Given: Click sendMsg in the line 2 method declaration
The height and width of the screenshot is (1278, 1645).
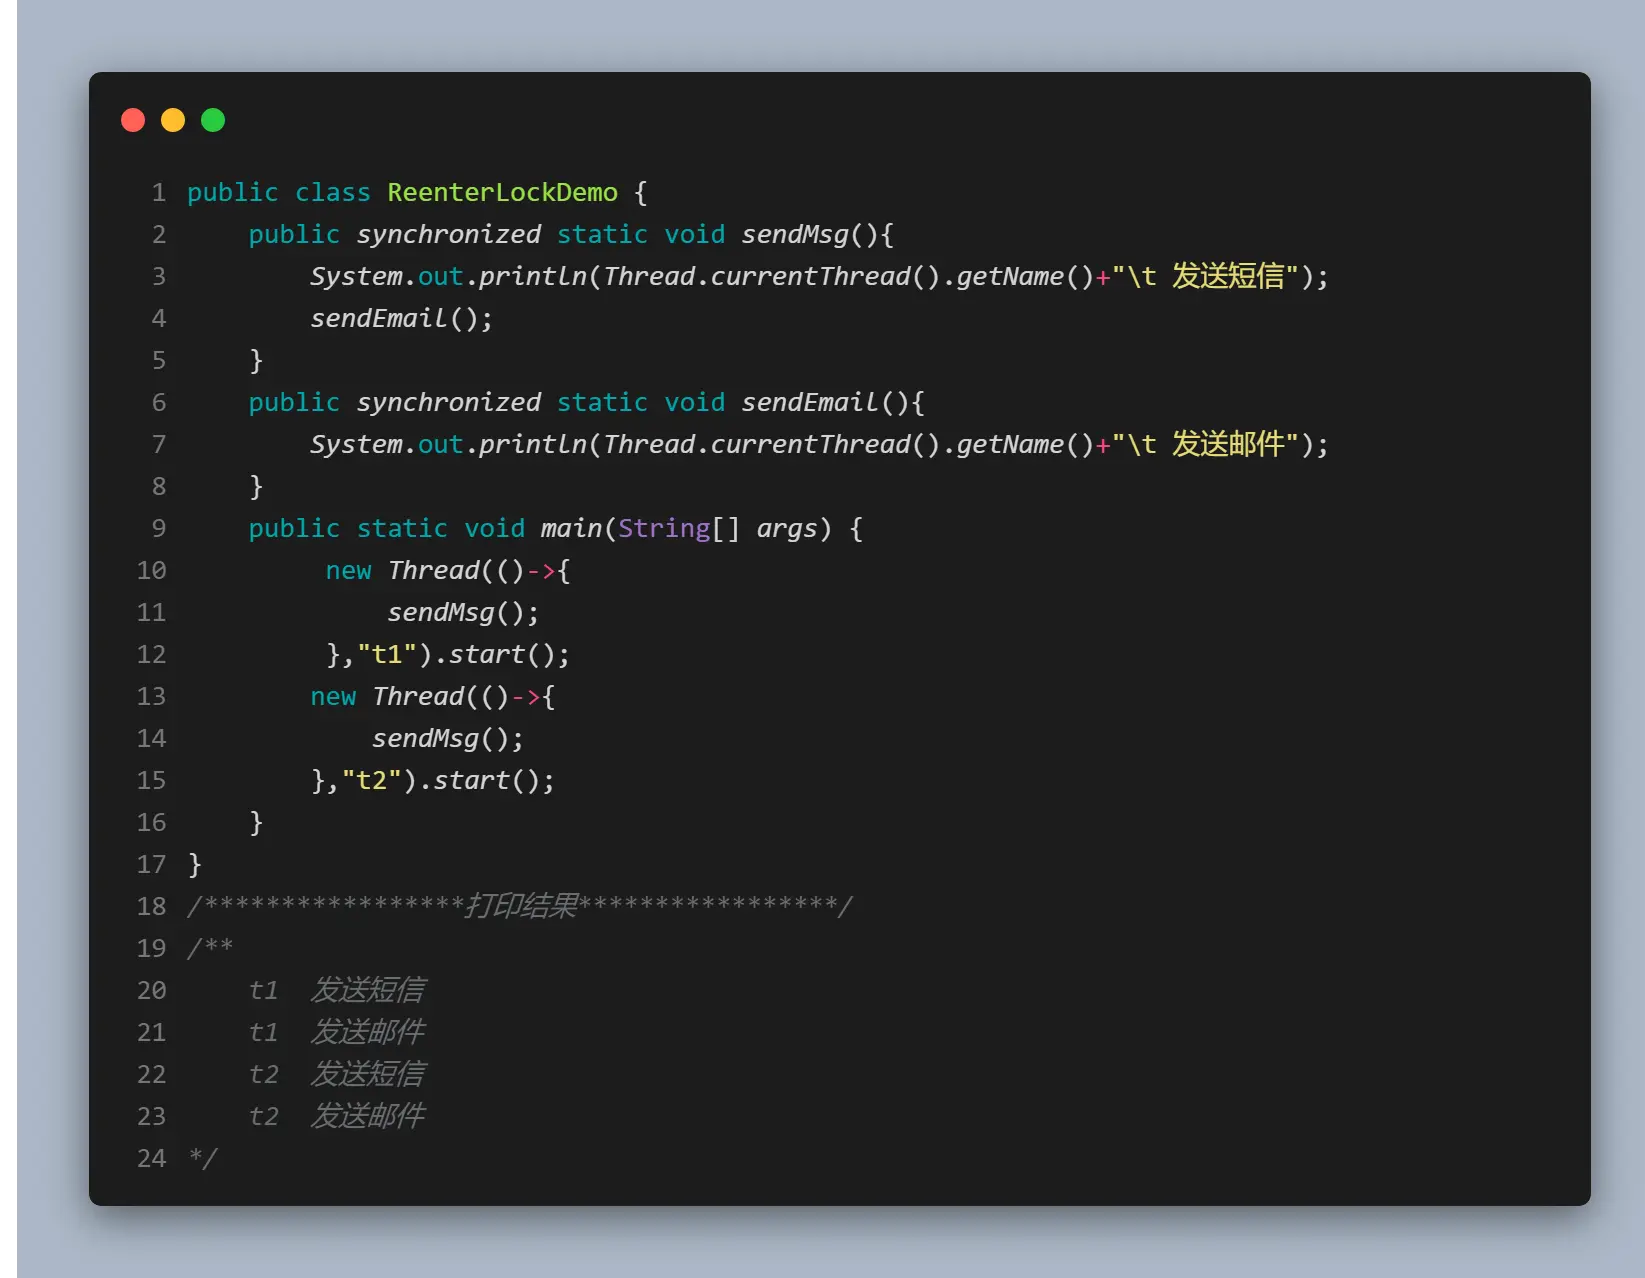Looking at the screenshot, I should (795, 234).
